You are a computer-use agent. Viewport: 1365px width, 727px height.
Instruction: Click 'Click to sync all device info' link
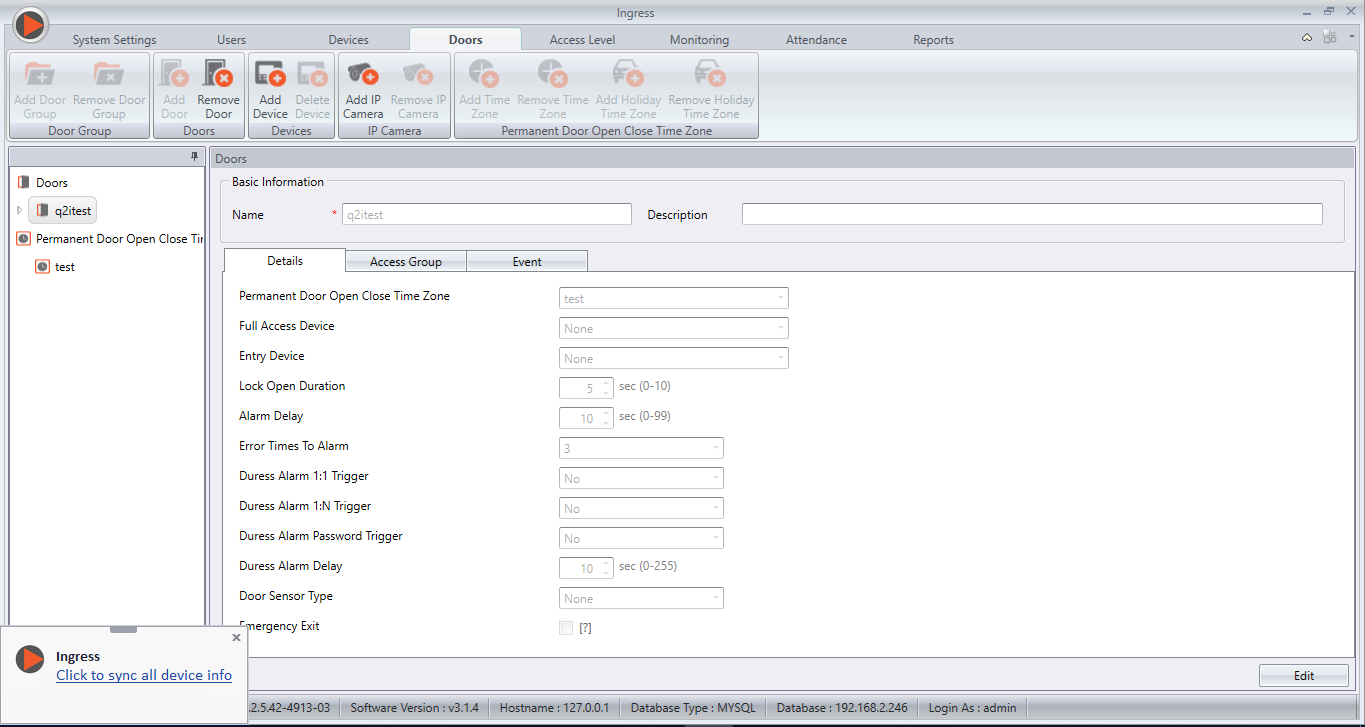tap(144, 675)
